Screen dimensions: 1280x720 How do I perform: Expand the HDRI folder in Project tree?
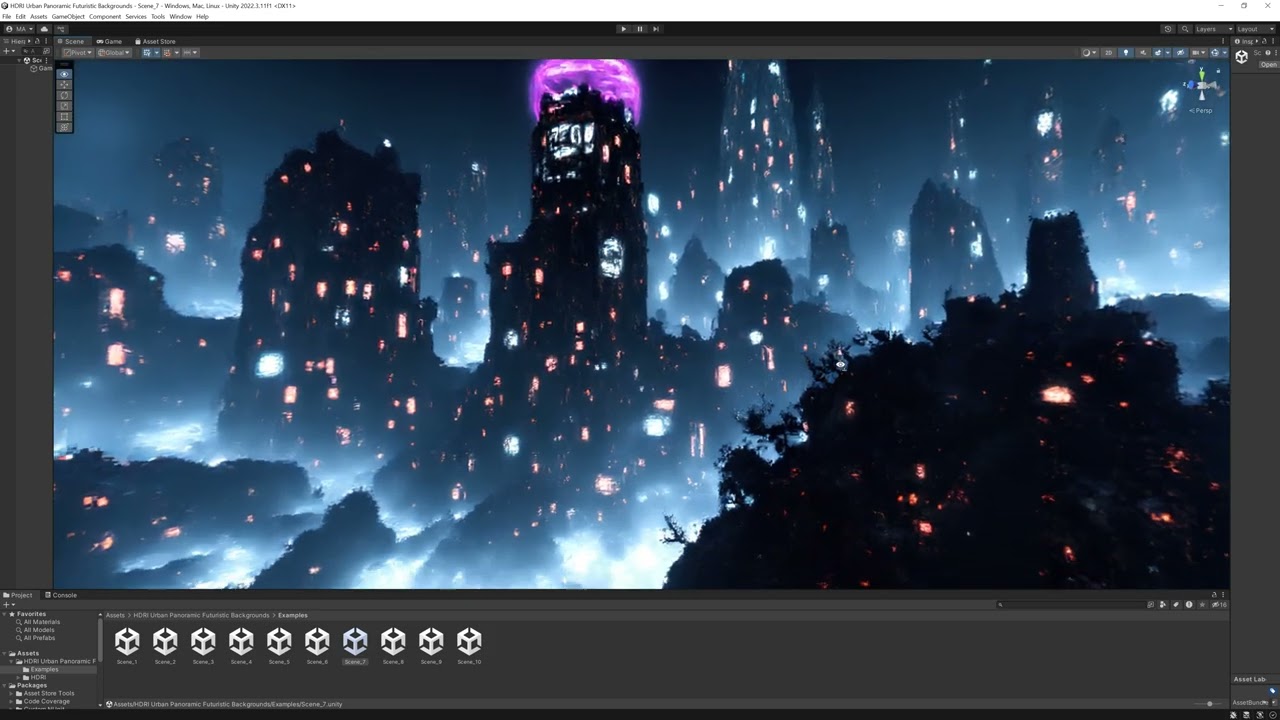click(x=20, y=678)
